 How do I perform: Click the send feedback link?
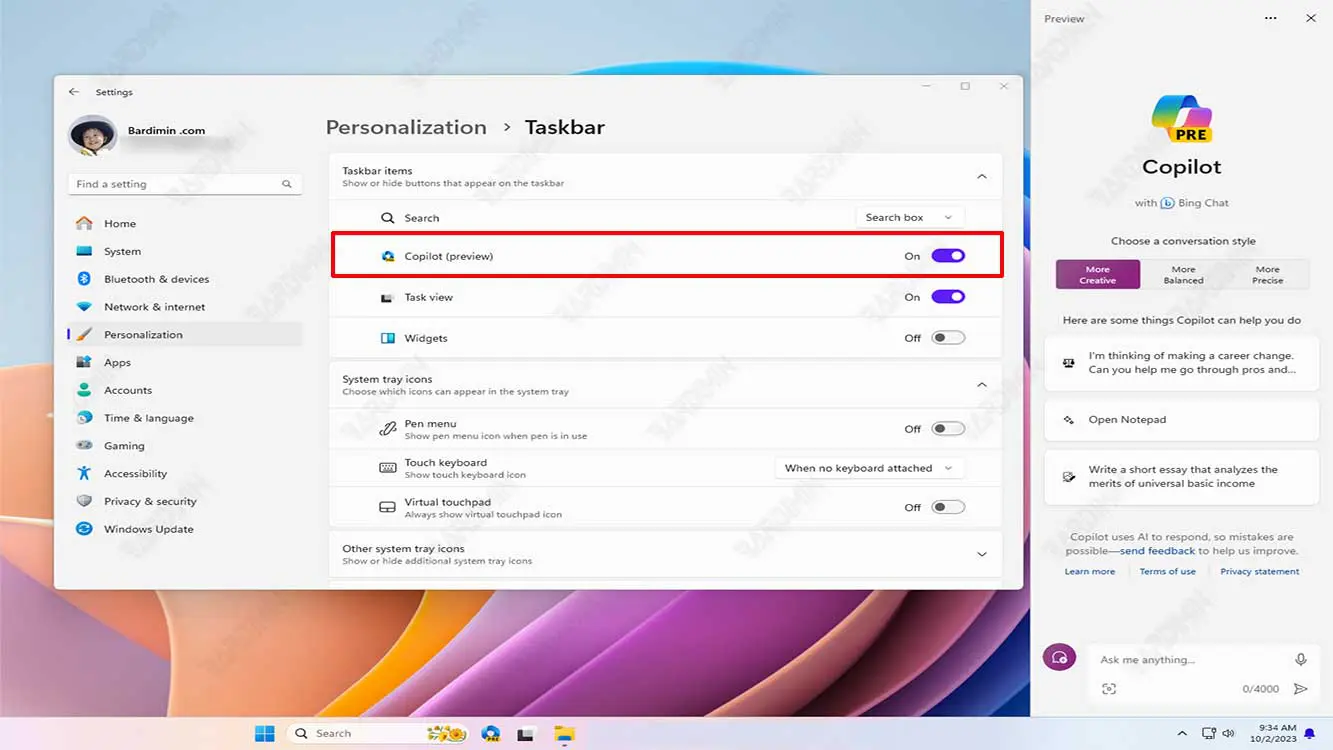1157,551
